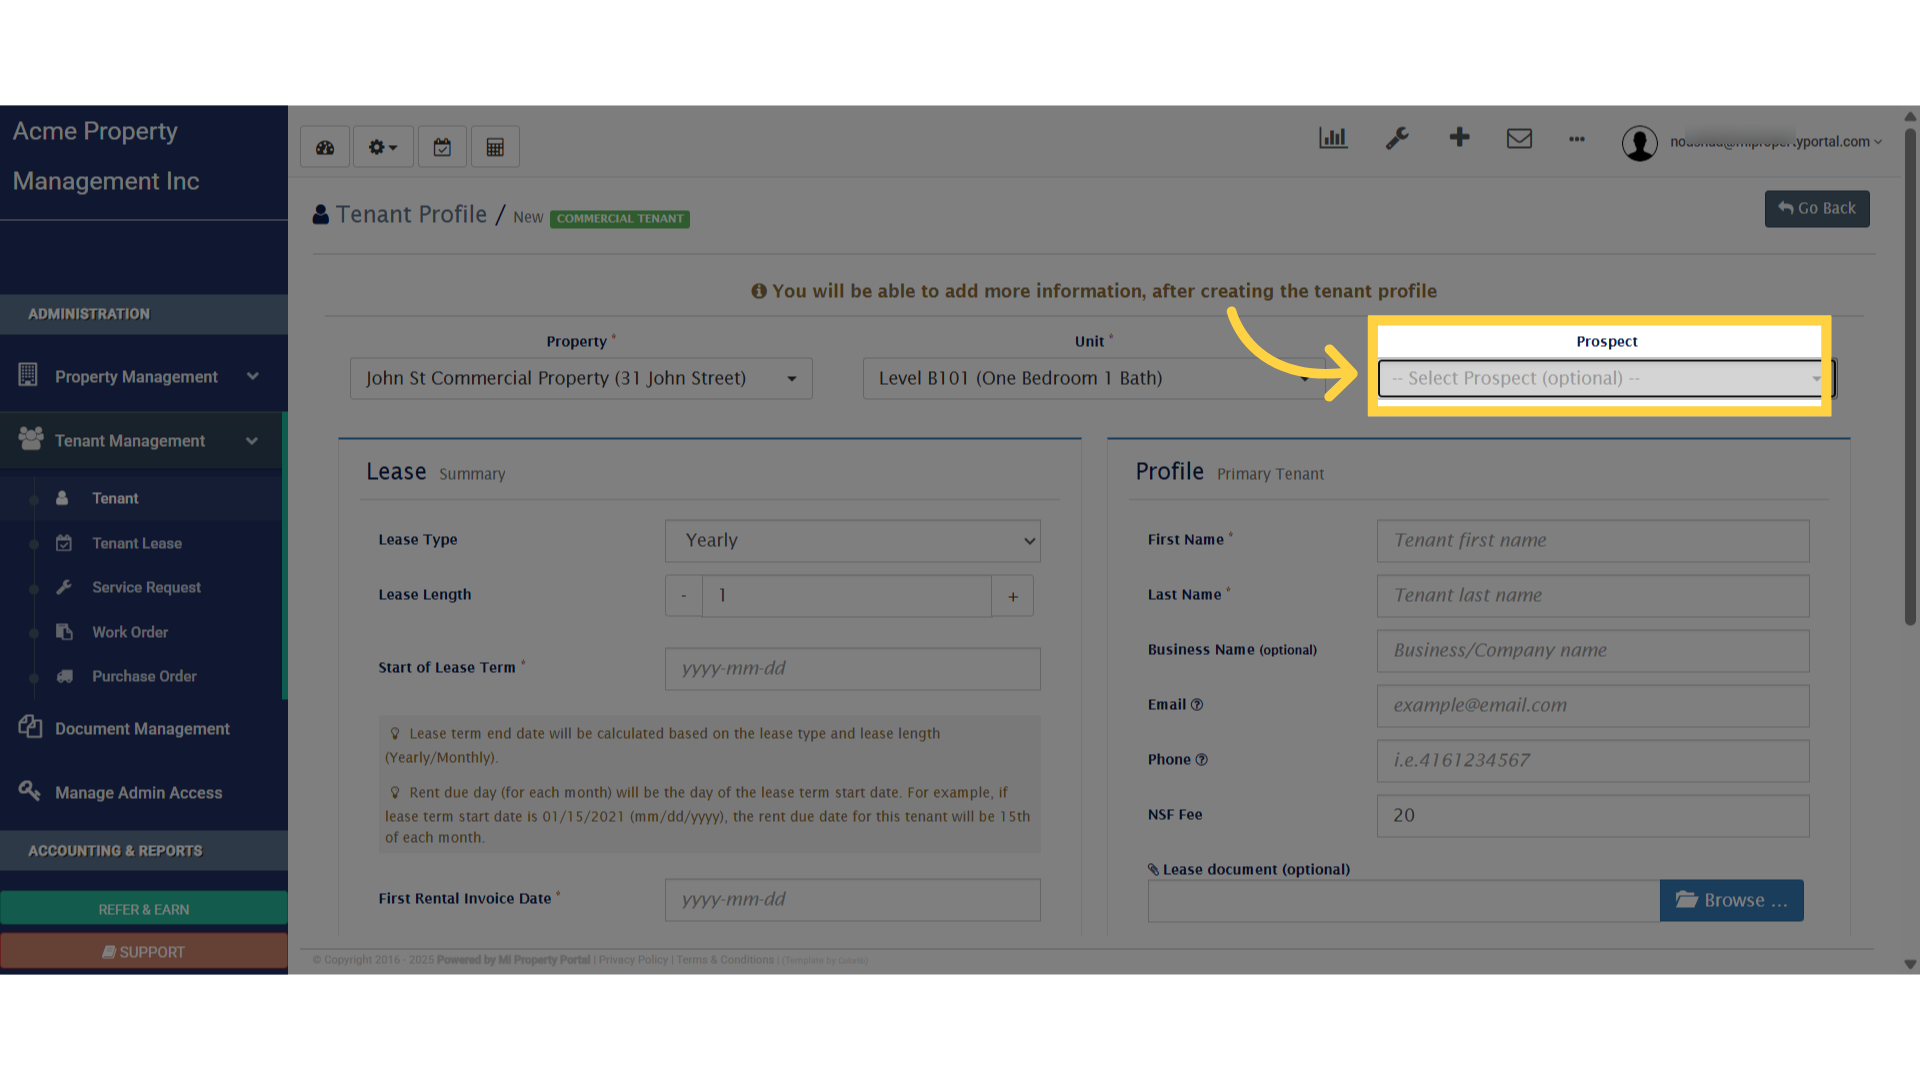Click the REFER & EARN button
Image resolution: width=1920 pixels, height=1080 pixels.
point(144,909)
